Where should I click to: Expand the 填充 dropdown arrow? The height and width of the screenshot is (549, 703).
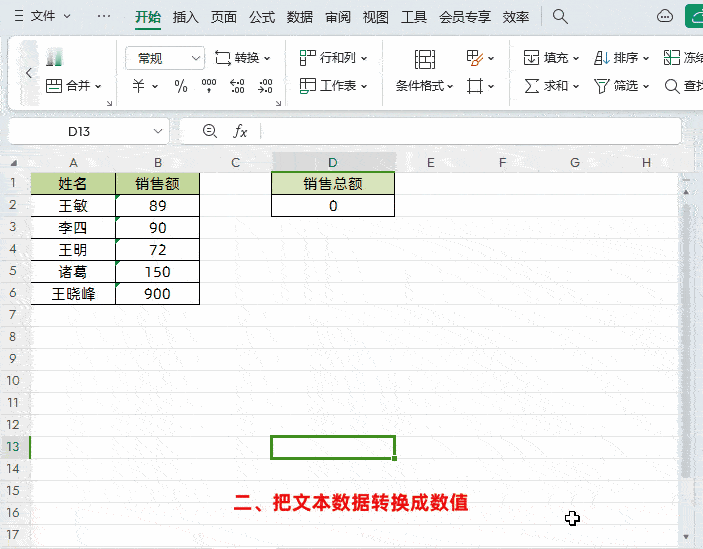tap(576, 58)
